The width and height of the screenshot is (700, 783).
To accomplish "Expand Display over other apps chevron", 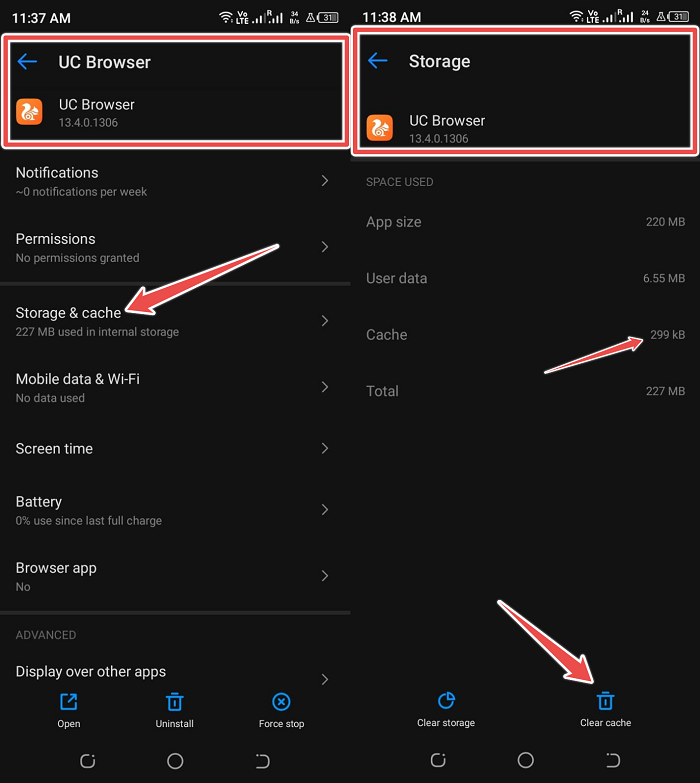I will click(325, 679).
